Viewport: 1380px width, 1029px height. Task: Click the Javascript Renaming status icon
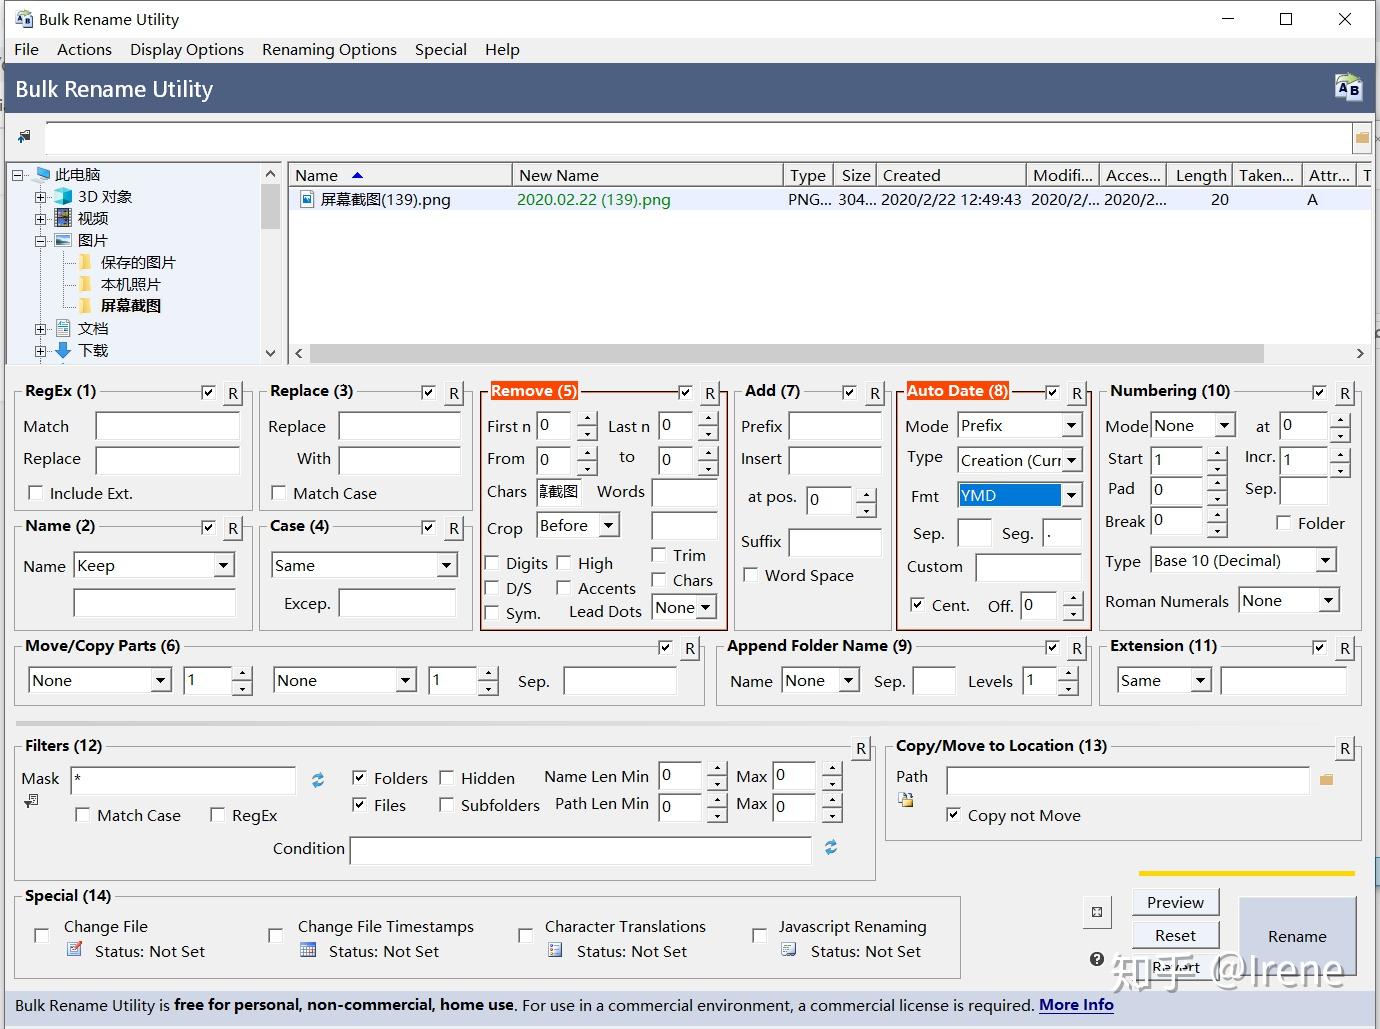[788, 950]
